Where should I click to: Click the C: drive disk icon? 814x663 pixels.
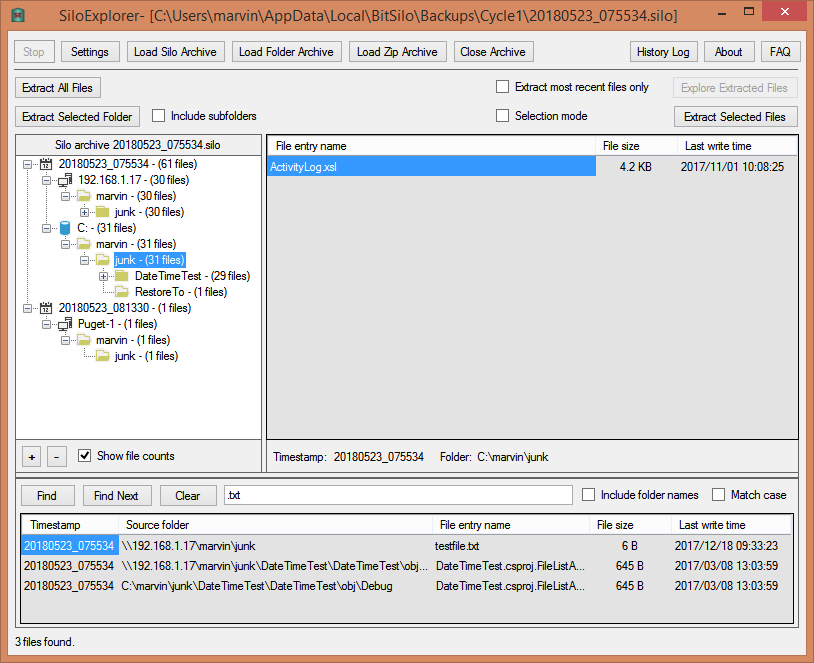coord(65,228)
